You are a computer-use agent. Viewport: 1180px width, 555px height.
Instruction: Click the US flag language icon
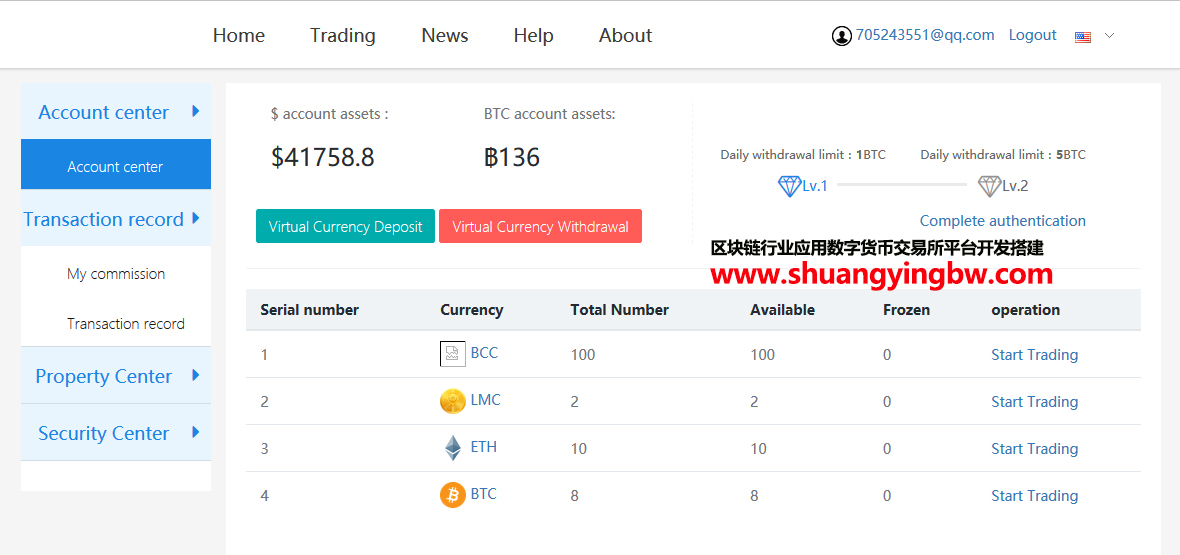(1083, 37)
